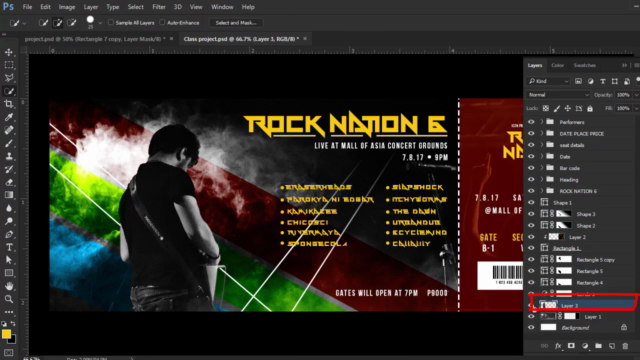Select the Zoom tool
640x360 pixels.
tap(9, 299)
